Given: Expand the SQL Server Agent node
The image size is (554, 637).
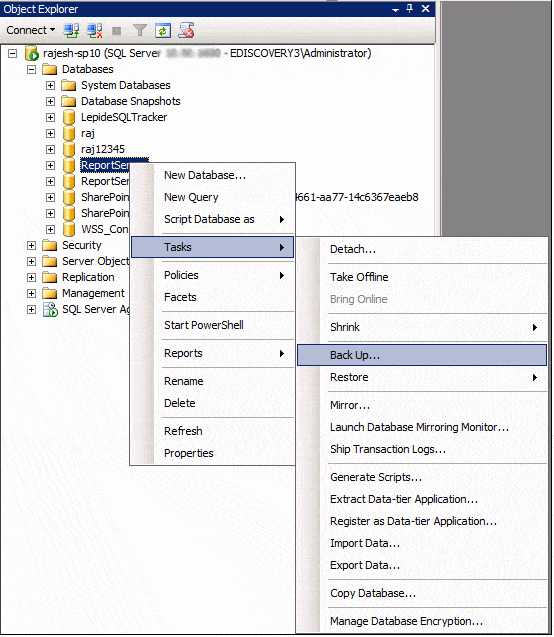Looking at the screenshot, I should click(31, 310).
